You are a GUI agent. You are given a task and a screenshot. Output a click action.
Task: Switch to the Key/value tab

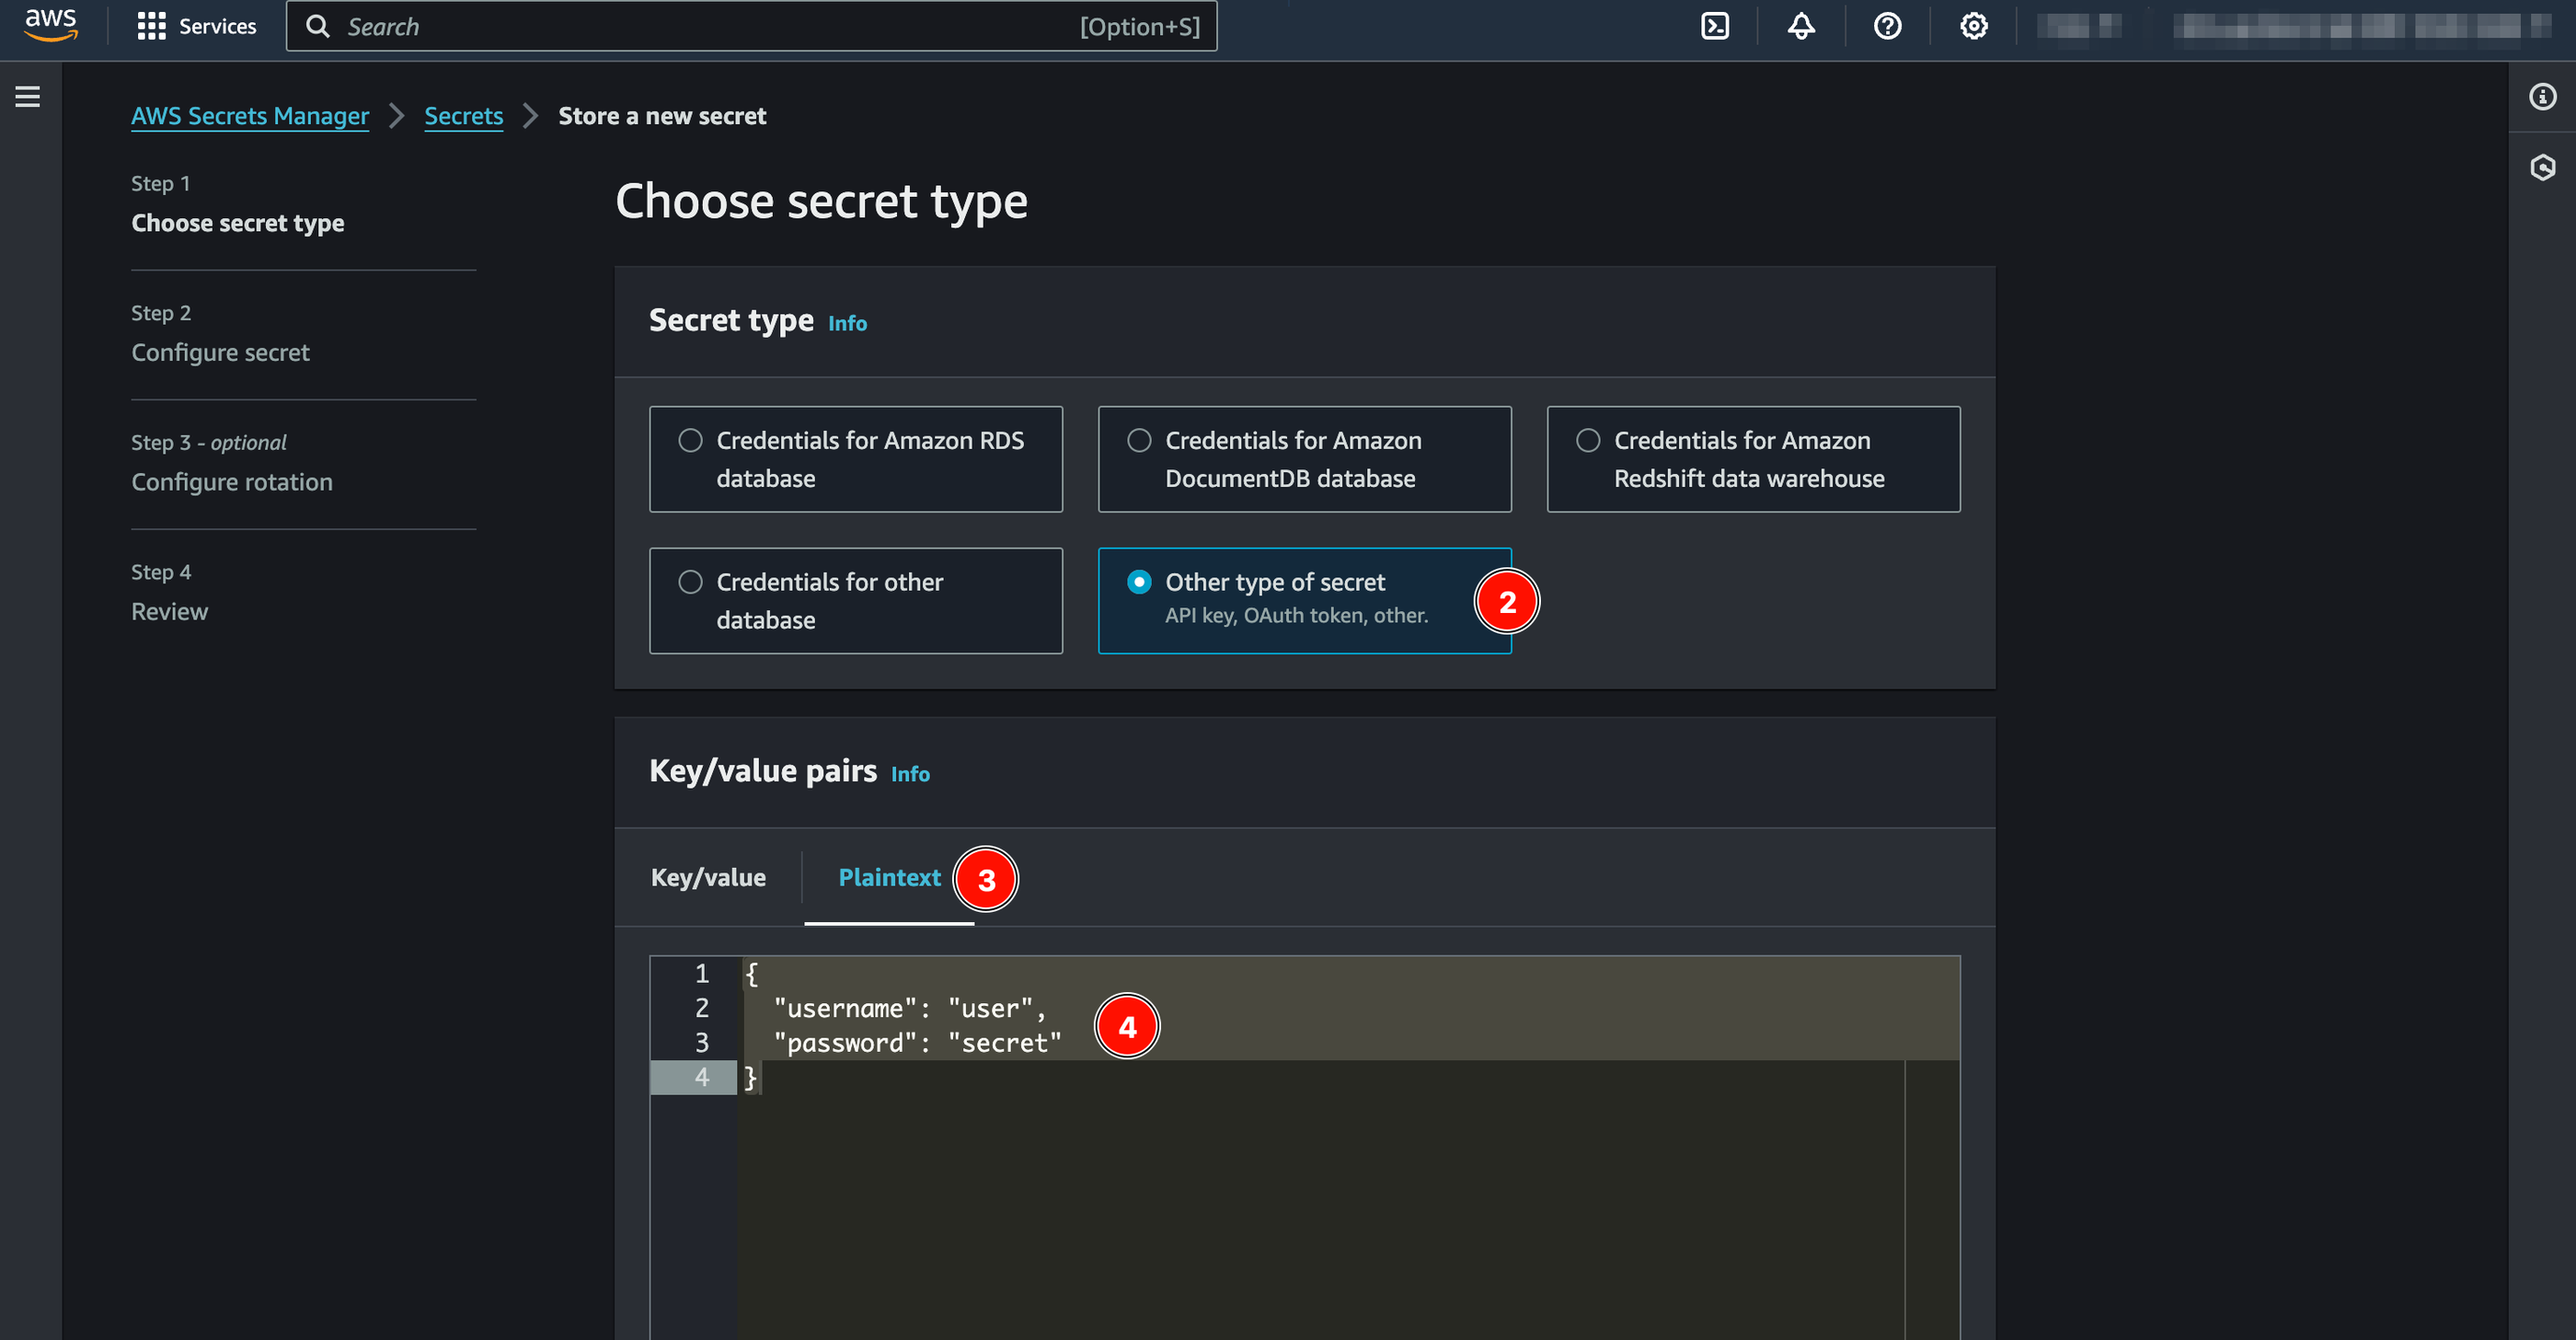pyautogui.click(x=708, y=876)
